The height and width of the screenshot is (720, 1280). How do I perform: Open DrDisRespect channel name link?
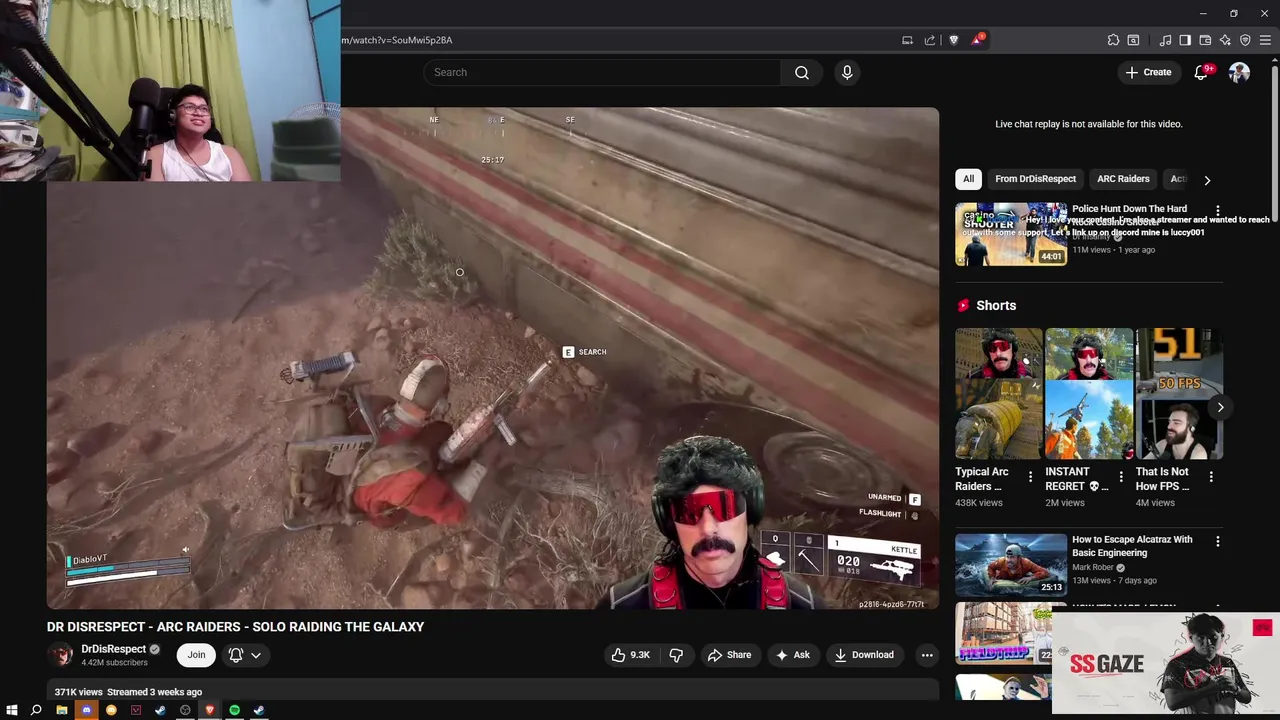[113, 649]
